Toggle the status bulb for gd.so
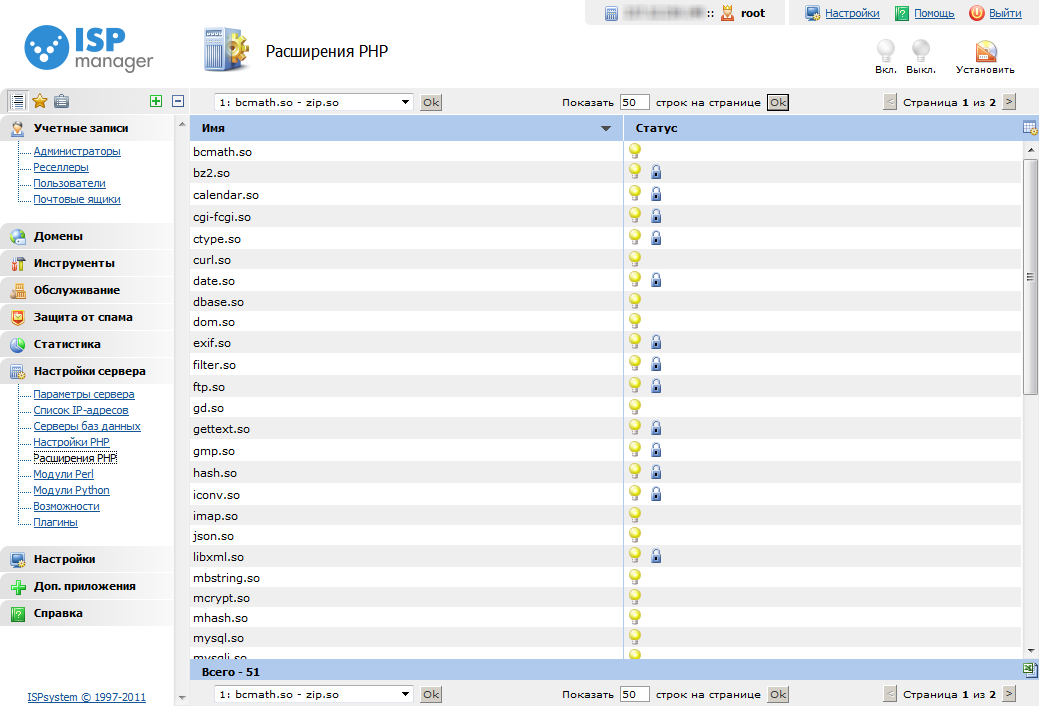Image resolution: width=1039 pixels, height=706 pixels. (634, 407)
